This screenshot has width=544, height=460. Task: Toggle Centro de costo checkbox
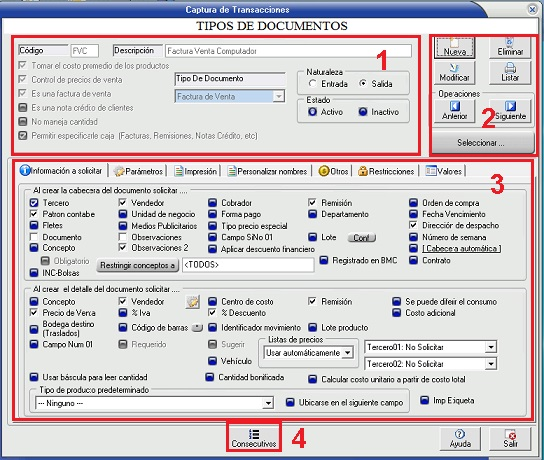212,302
